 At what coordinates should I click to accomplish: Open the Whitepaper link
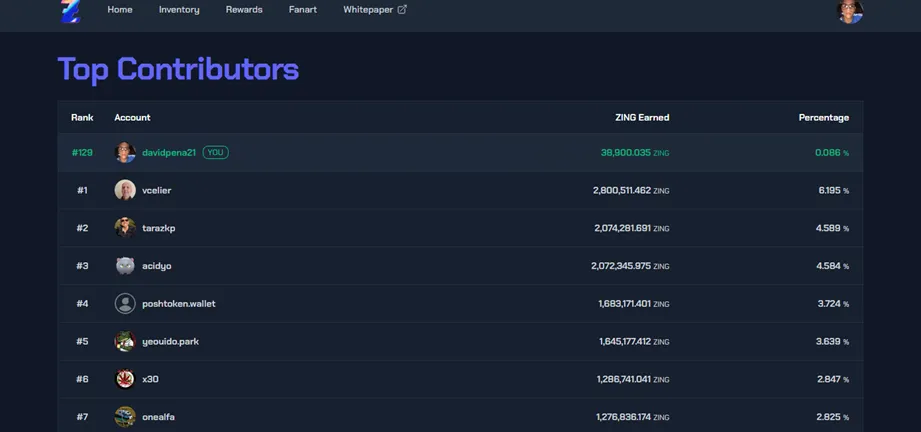[x=368, y=9]
